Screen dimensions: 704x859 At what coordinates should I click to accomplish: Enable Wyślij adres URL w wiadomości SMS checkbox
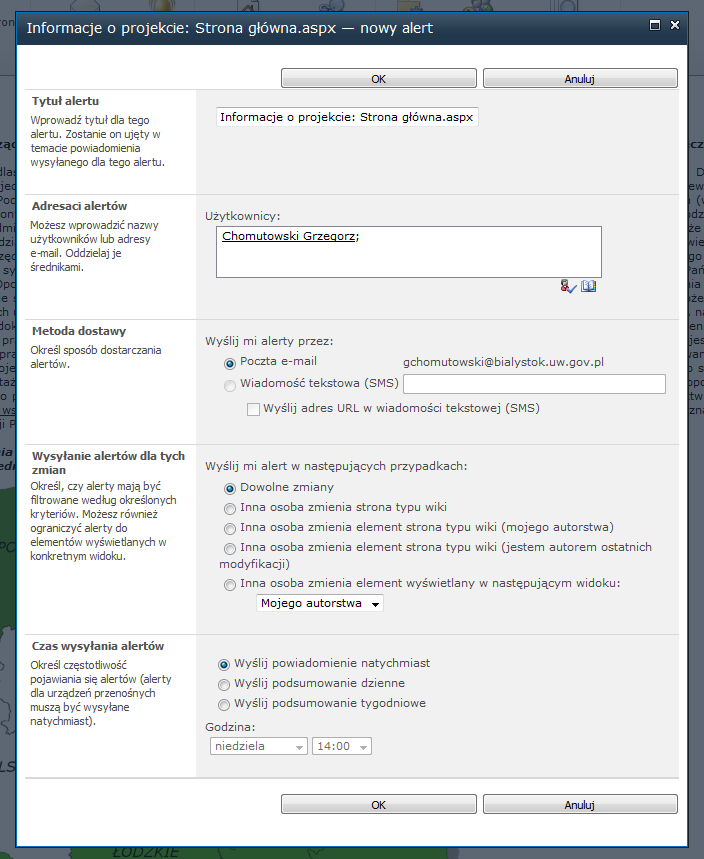click(253, 409)
